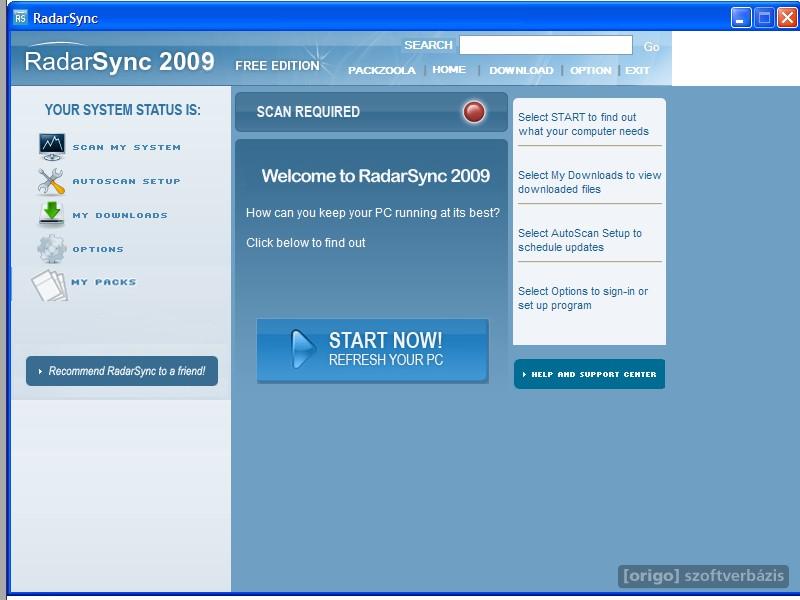Go to the Home menu item
This screenshot has height=600, width=800.
coord(449,69)
